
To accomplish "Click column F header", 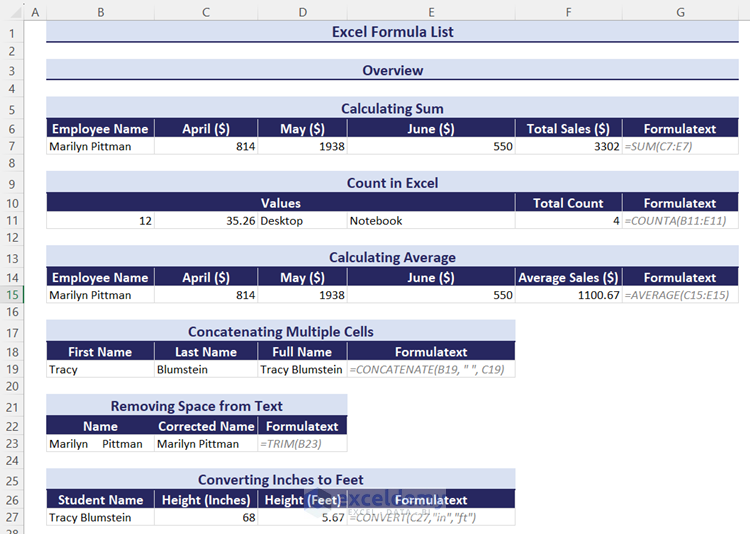I will pyautogui.click(x=569, y=12).
